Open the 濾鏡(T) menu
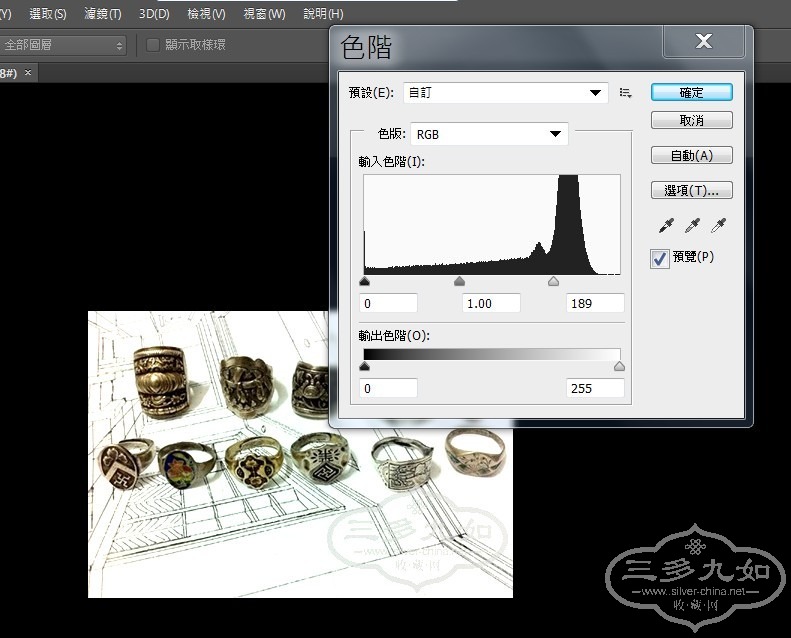 click(x=103, y=14)
